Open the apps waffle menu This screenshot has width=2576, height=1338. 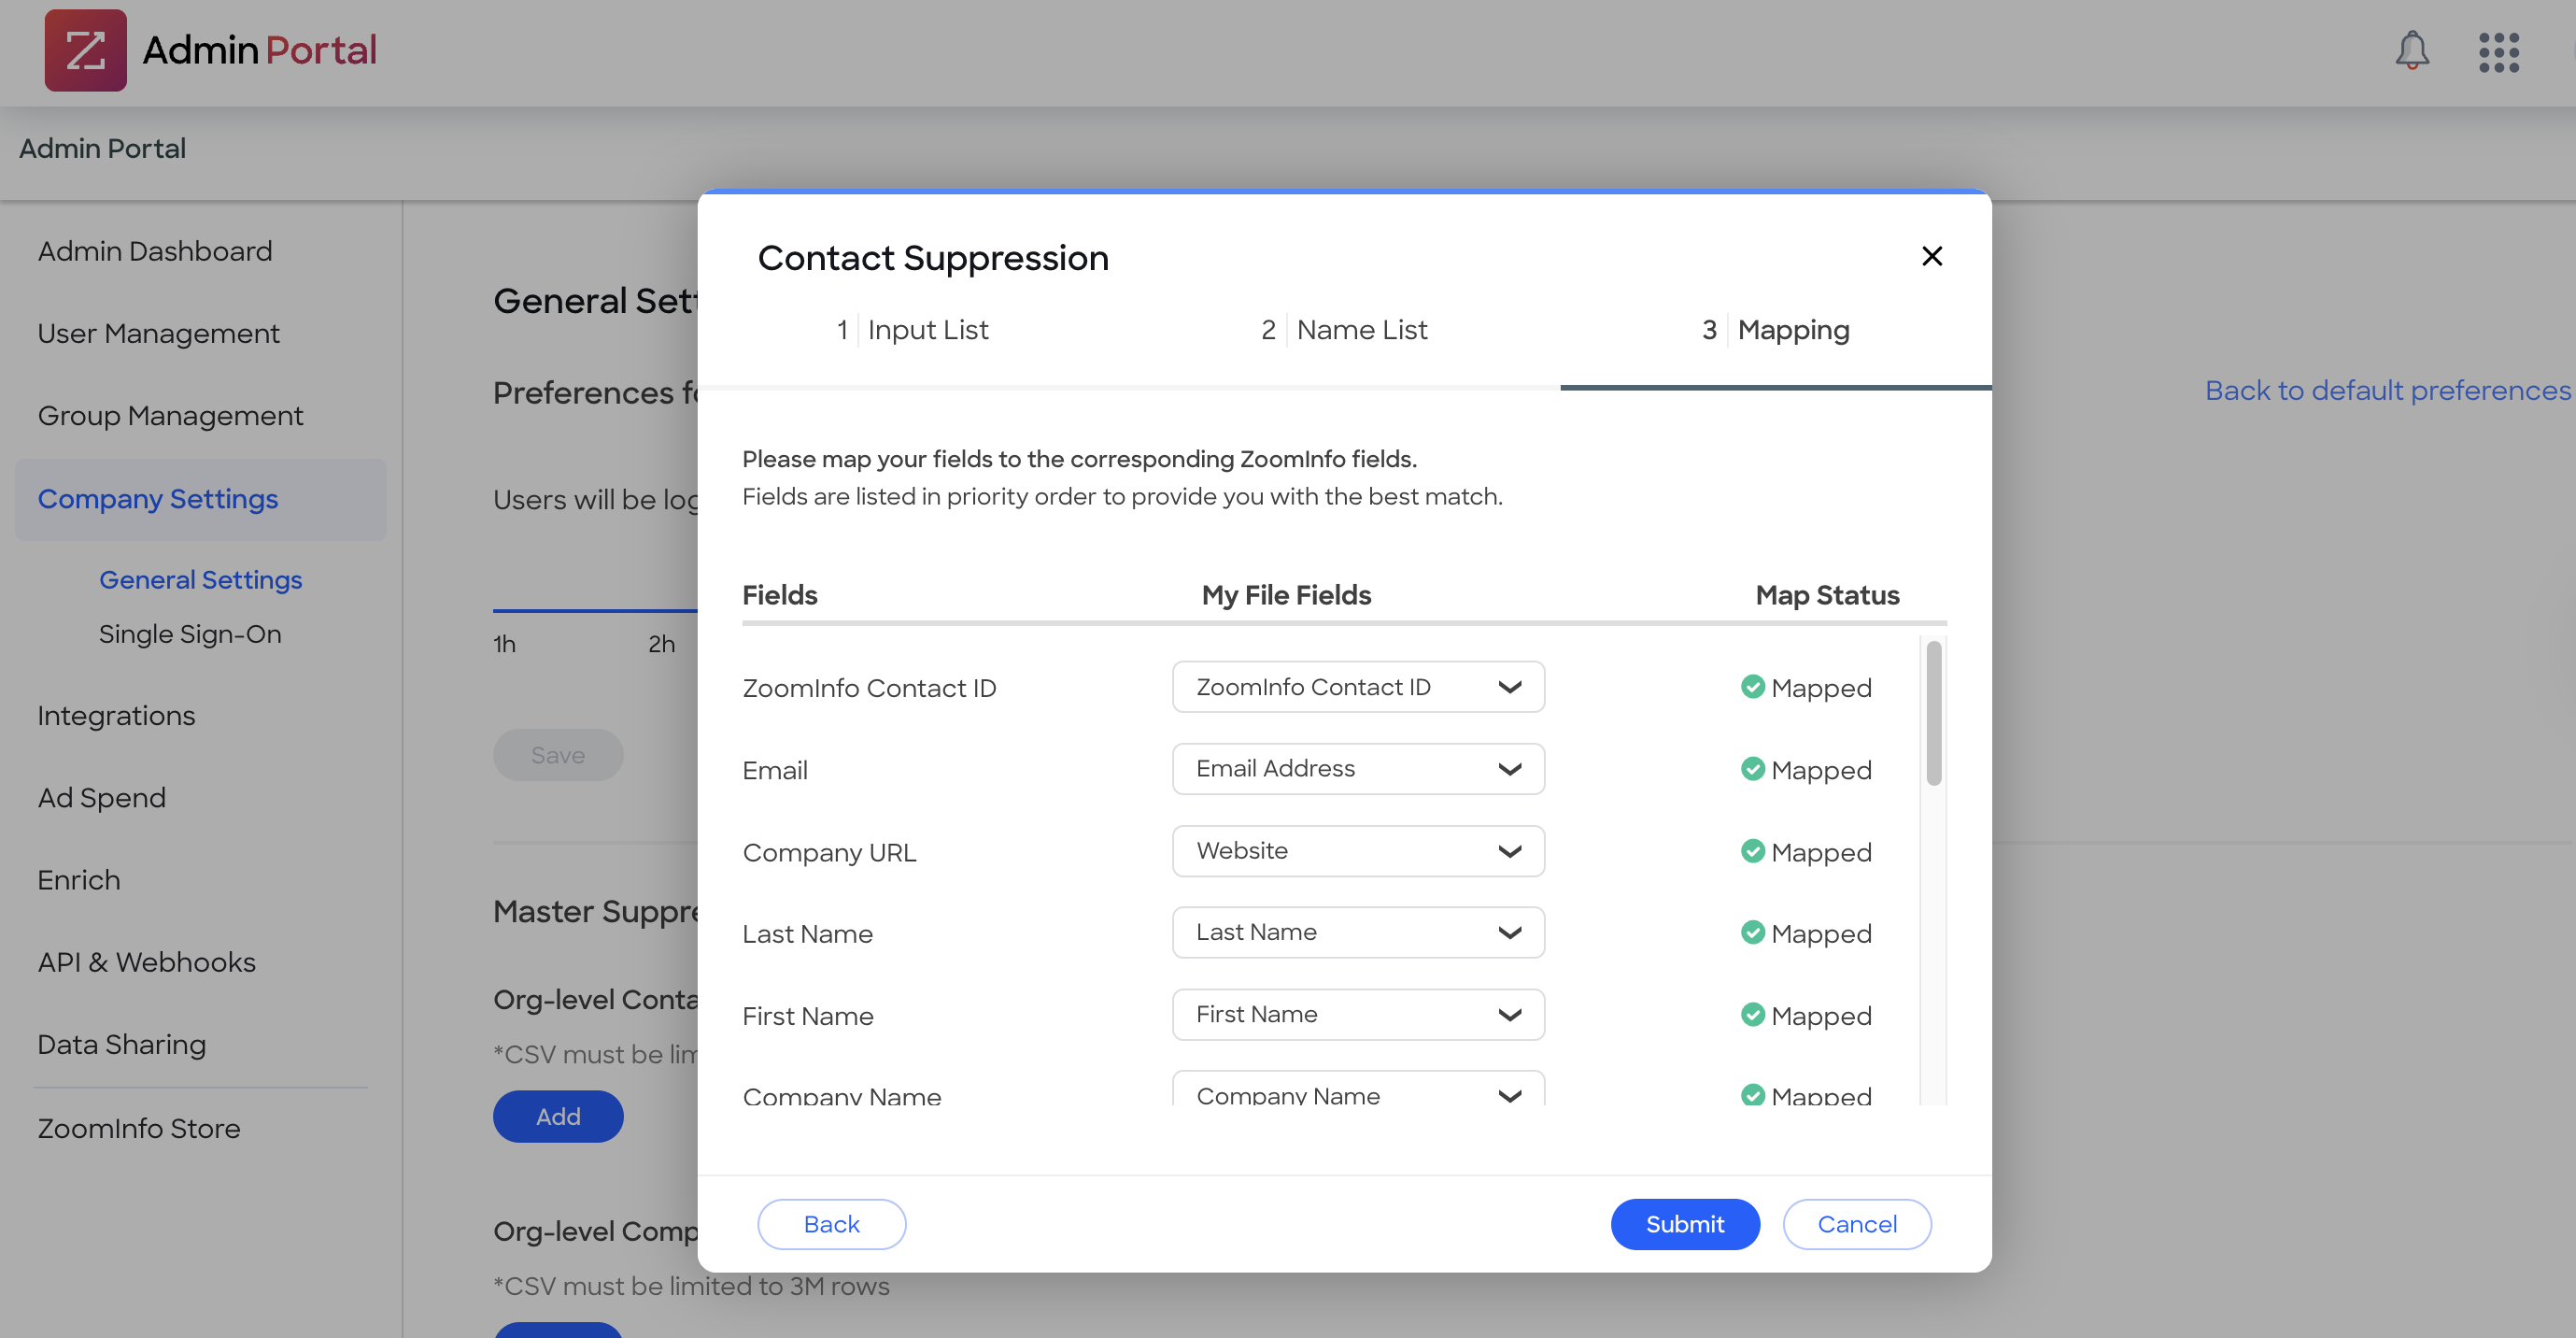[x=2498, y=51]
